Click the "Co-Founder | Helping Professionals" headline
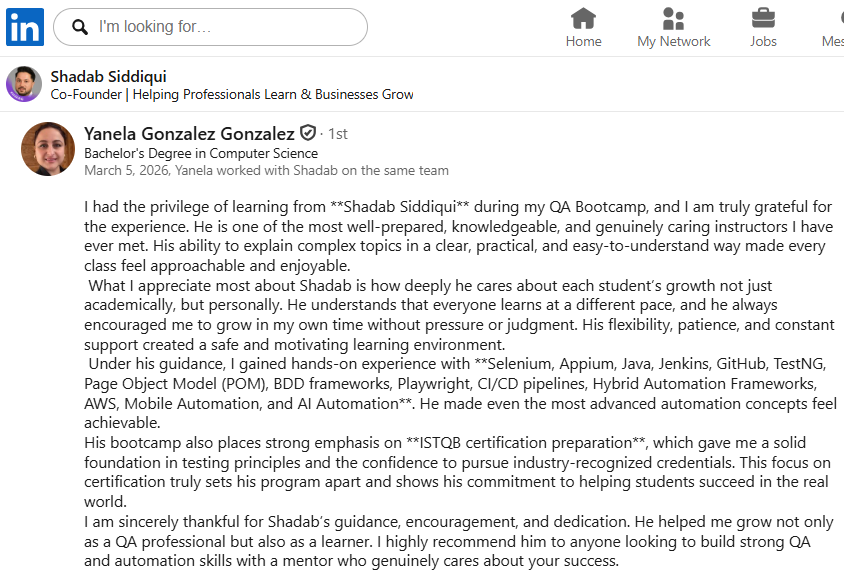The height and width of the screenshot is (574, 844). pos(232,95)
